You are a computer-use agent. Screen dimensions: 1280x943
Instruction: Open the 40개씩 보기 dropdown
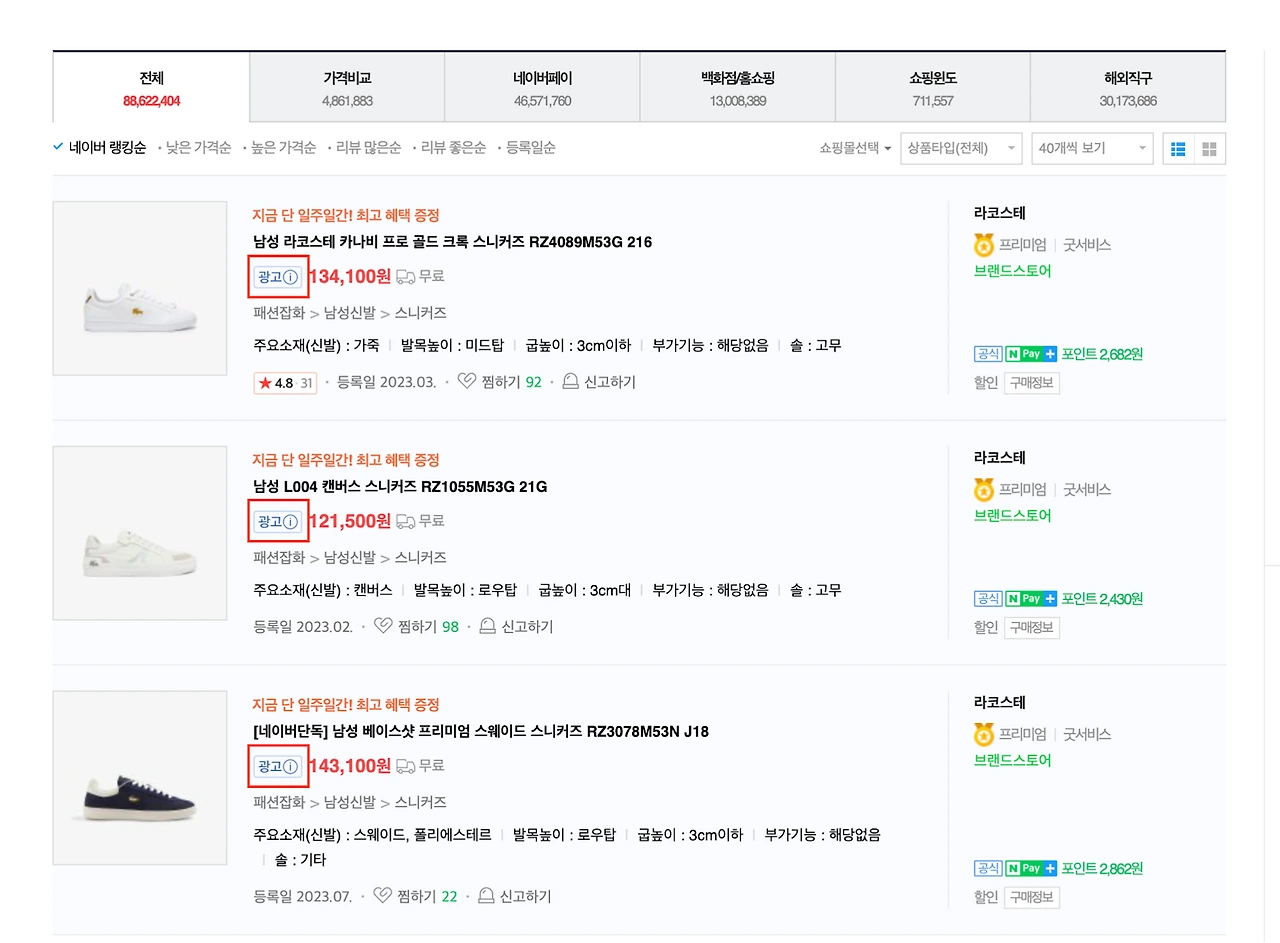[1092, 149]
